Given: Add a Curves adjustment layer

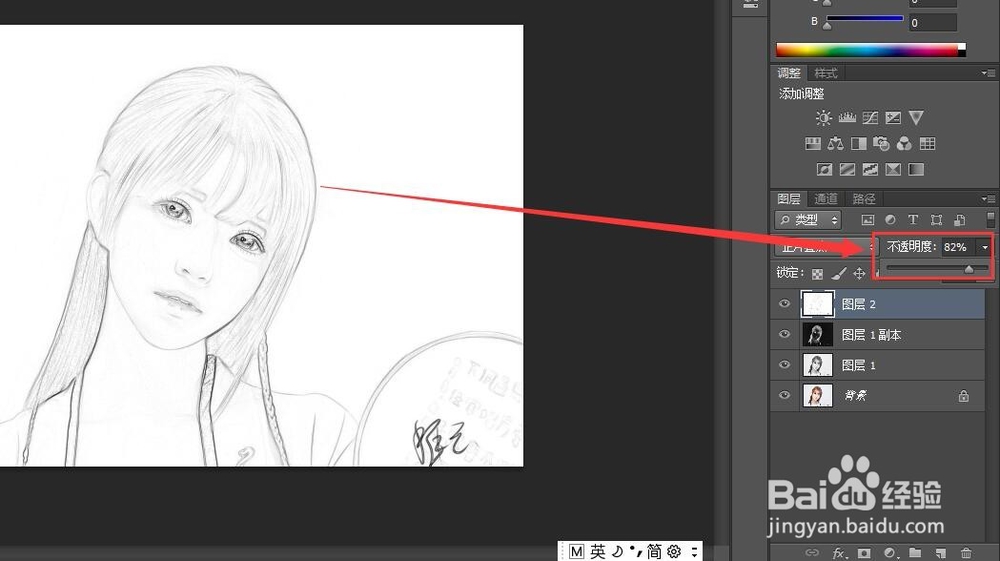Looking at the screenshot, I should (870, 118).
